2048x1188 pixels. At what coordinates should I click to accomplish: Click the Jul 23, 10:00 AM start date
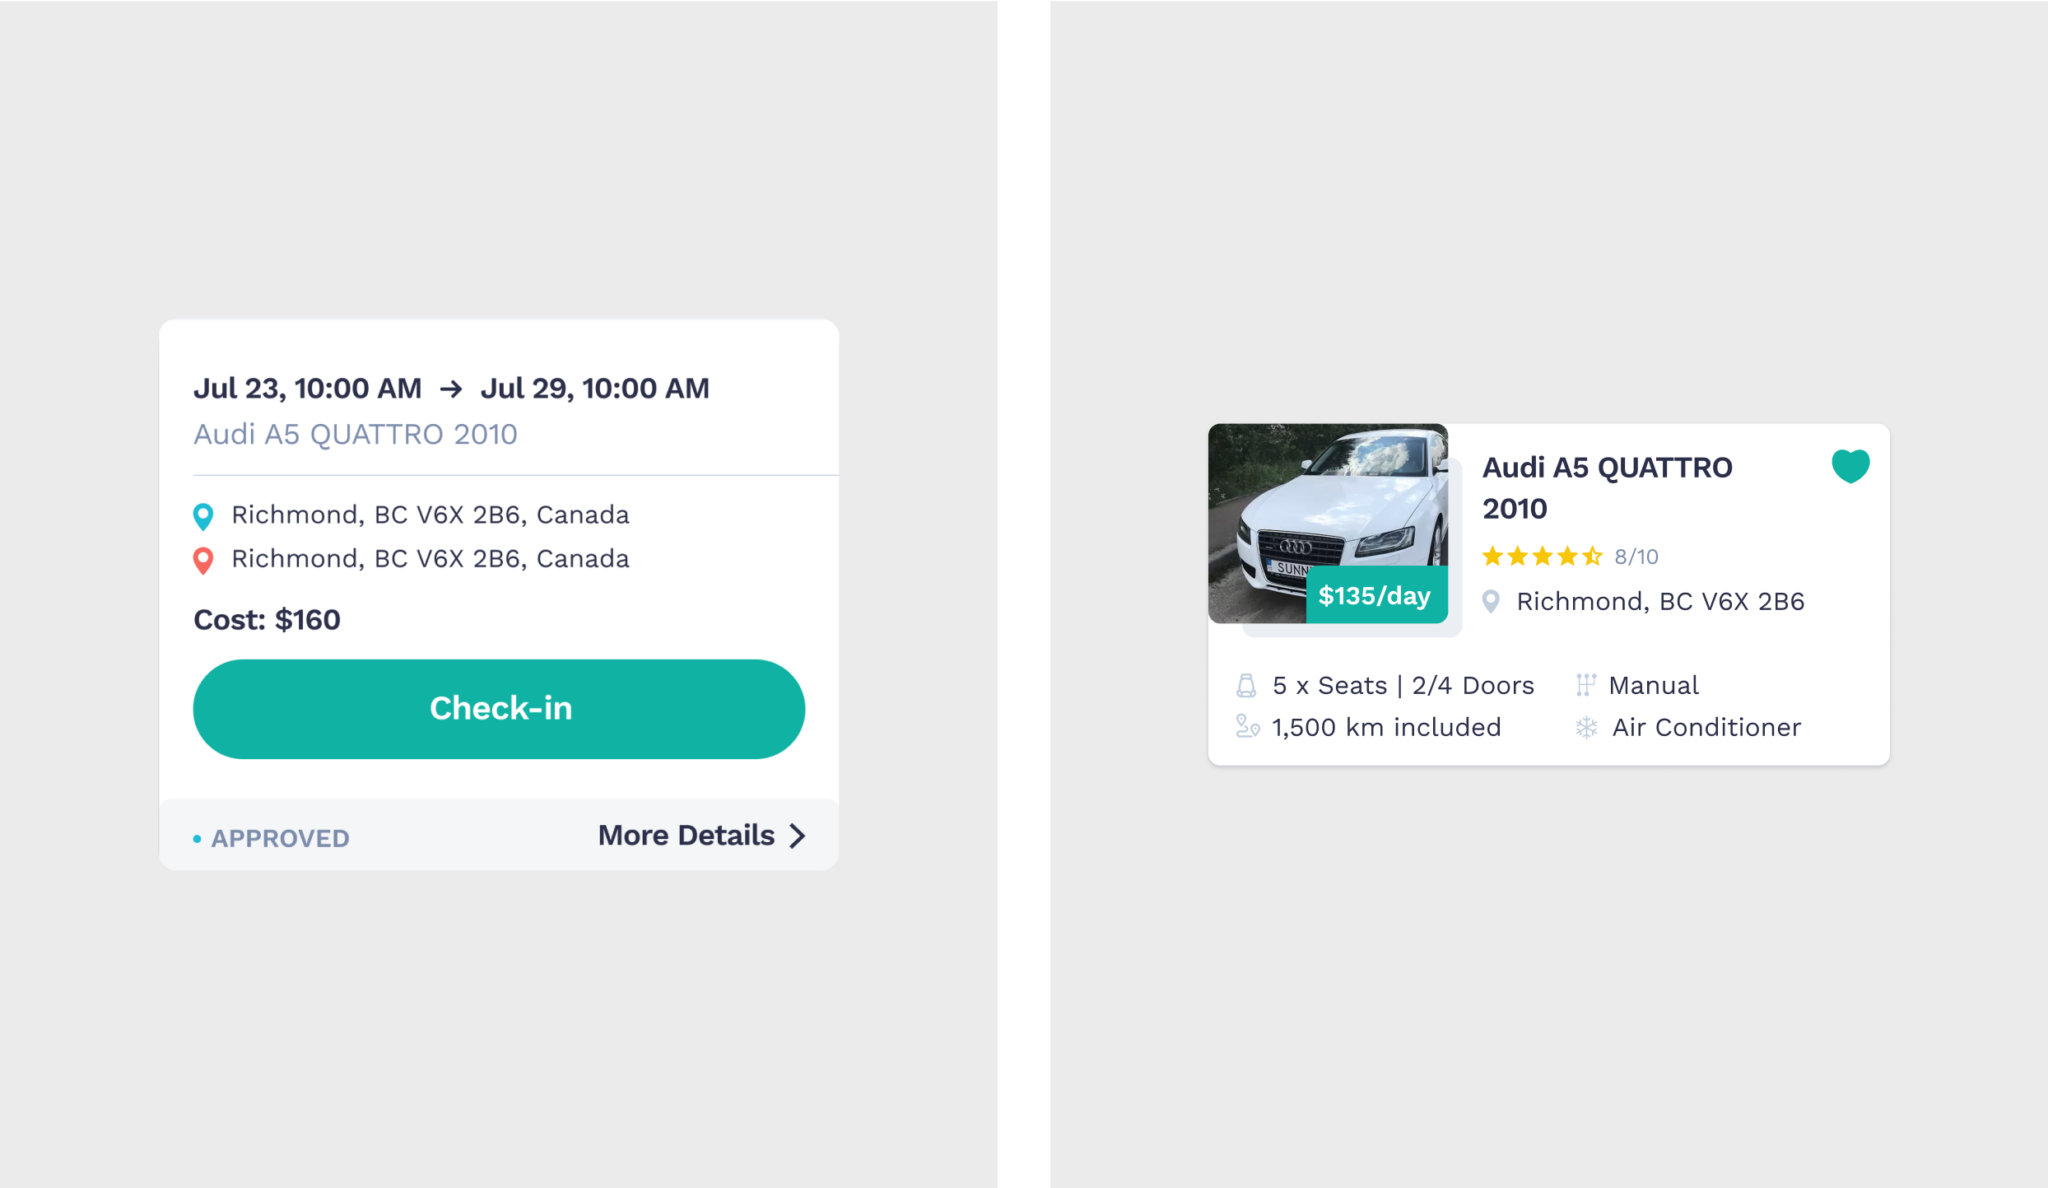click(307, 388)
